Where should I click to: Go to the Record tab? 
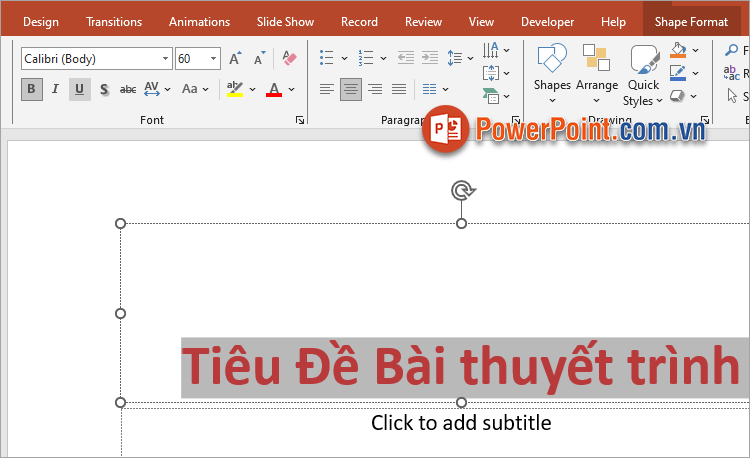tap(359, 22)
